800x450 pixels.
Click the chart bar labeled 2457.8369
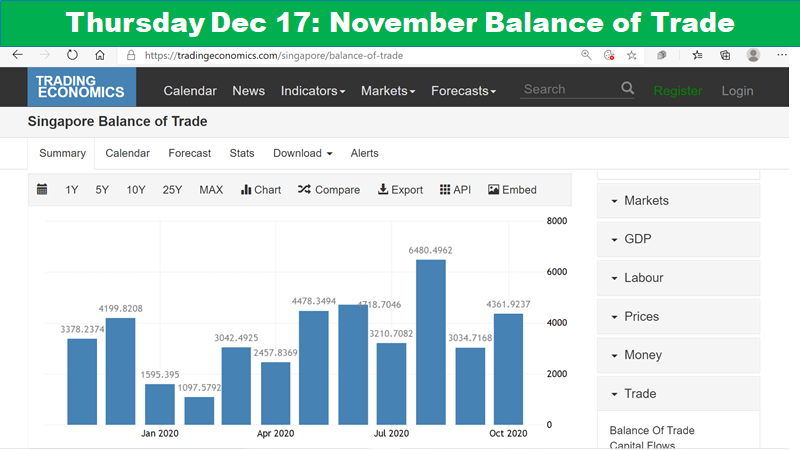(x=276, y=393)
